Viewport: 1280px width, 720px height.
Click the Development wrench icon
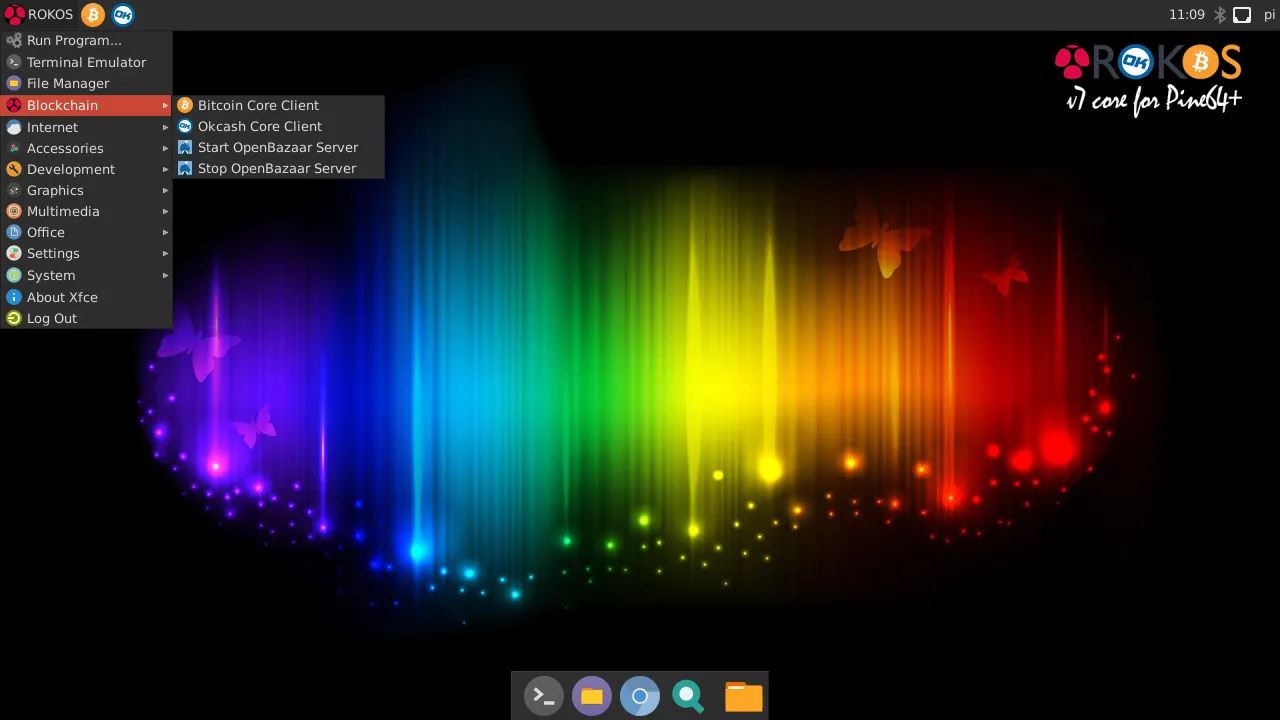click(x=14, y=169)
